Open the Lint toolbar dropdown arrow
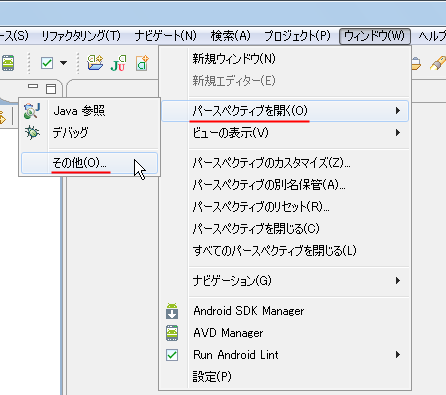Viewport: 446px width, 395px height. [x=63, y=63]
